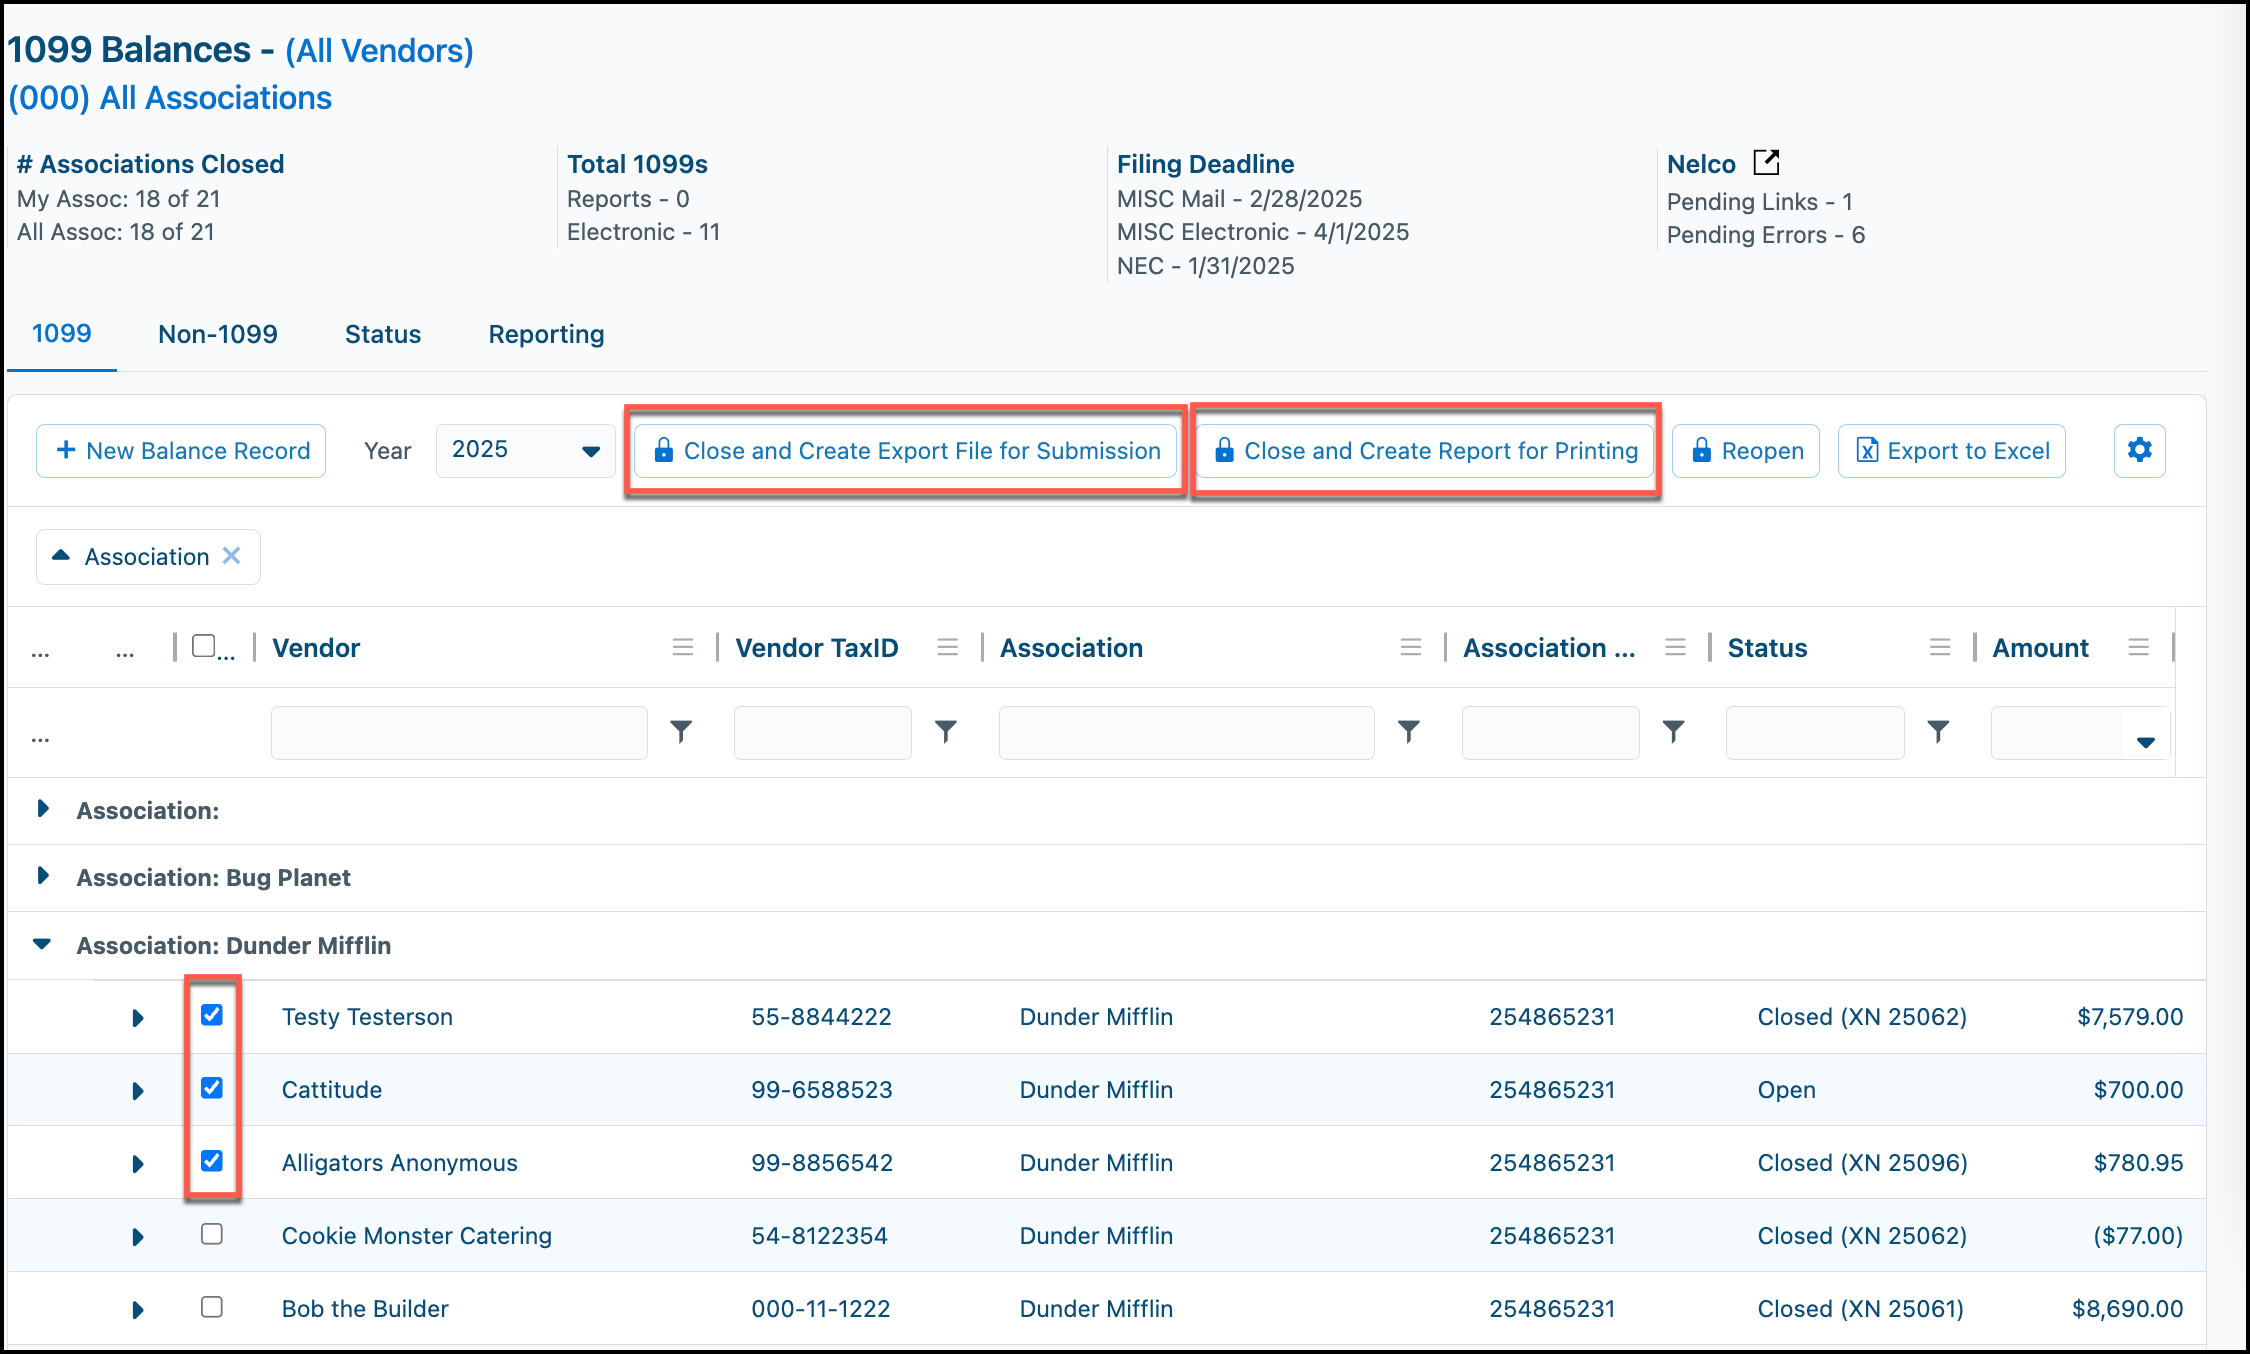Viewport: 2250px width, 1354px height.
Task: Click Close and Create Export File for Submission
Action: pyautogui.click(x=906, y=450)
